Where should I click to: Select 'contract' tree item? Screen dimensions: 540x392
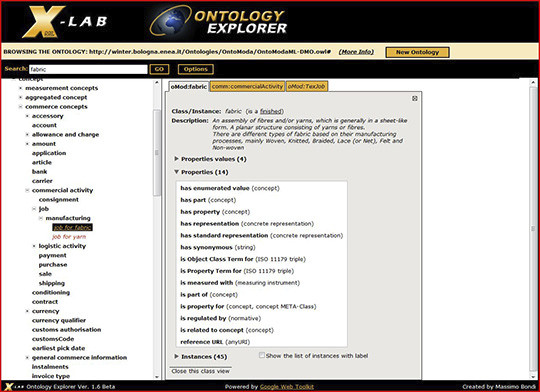click(x=45, y=302)
